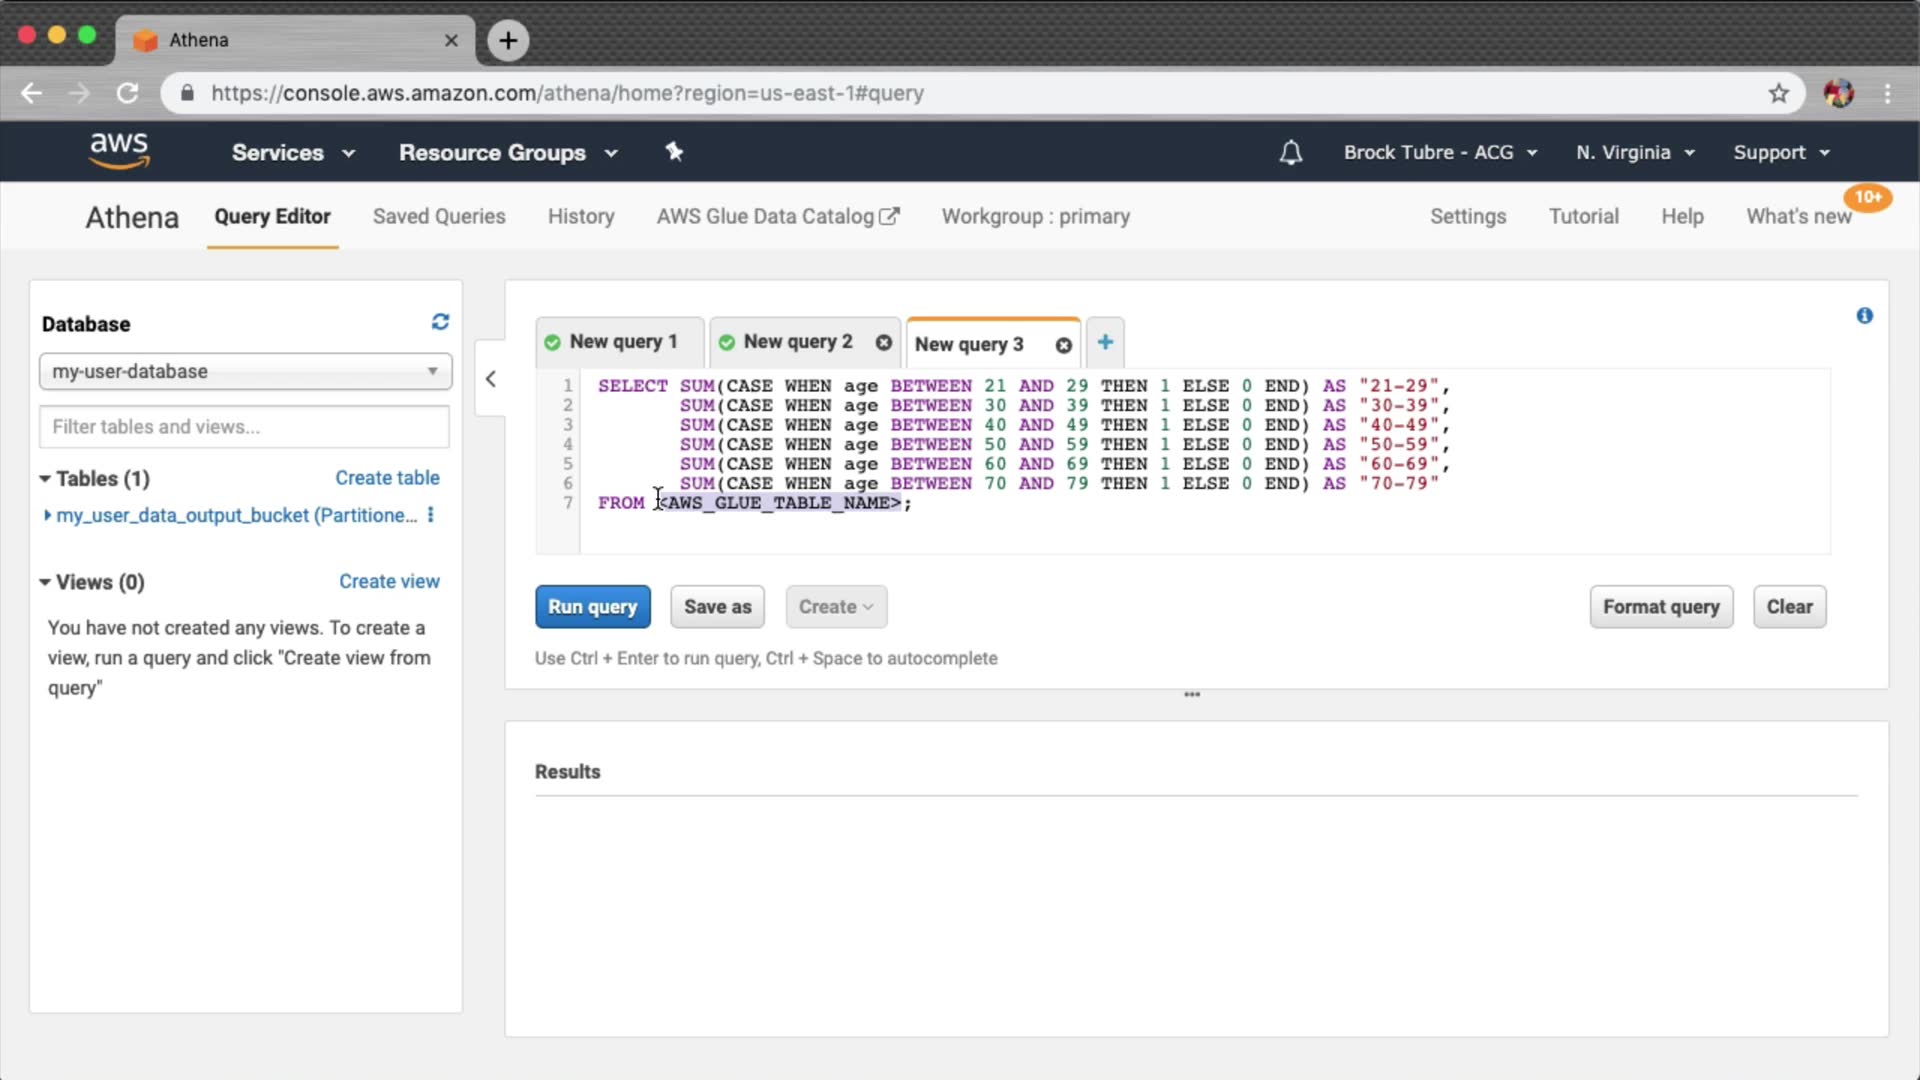Open table options three-dot menu
Viewport: 1920px width, 1080px height.
[431, 515]
